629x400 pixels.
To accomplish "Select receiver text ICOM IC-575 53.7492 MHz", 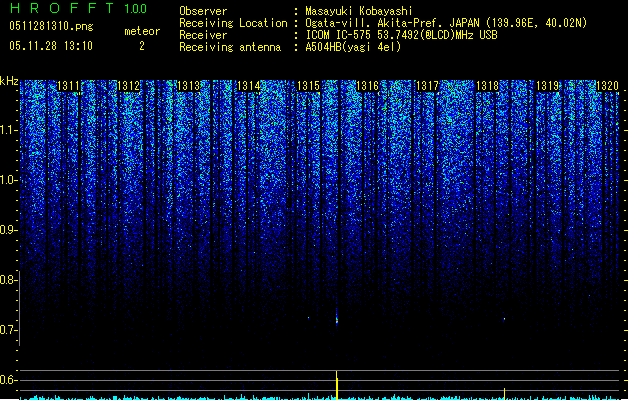I will (402, 35).
